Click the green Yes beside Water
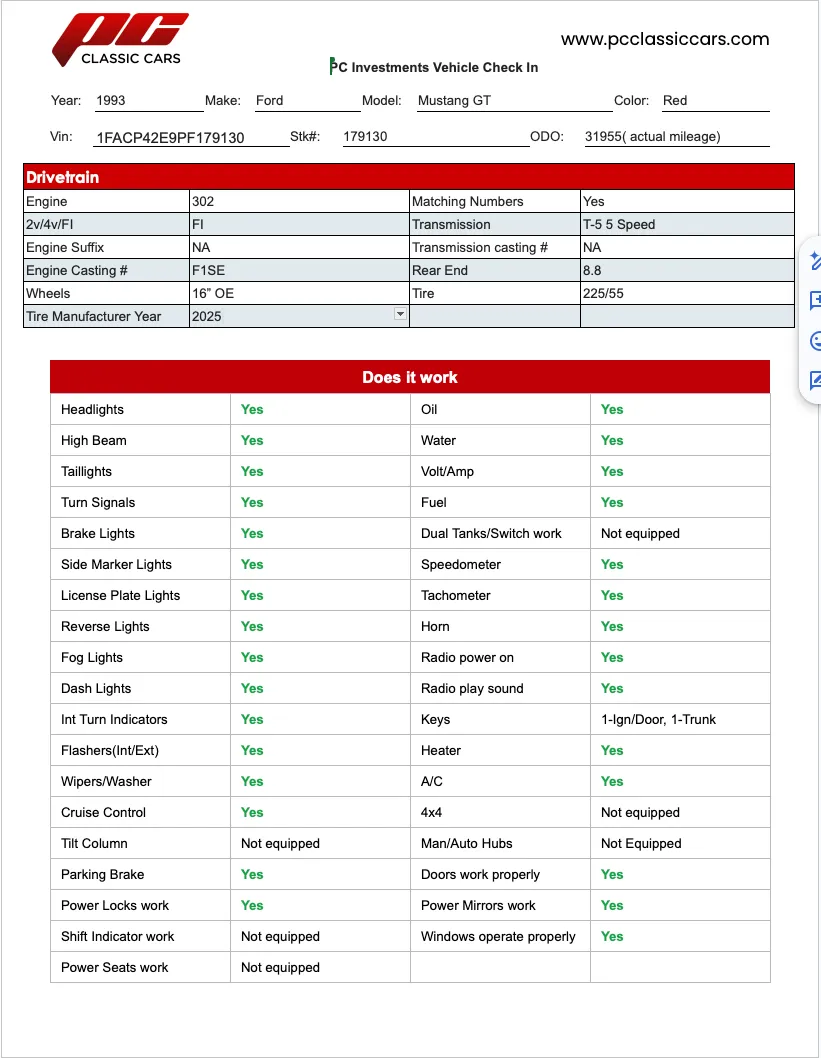The height and width of the screenshot is (1058, 821). point(612,441)
